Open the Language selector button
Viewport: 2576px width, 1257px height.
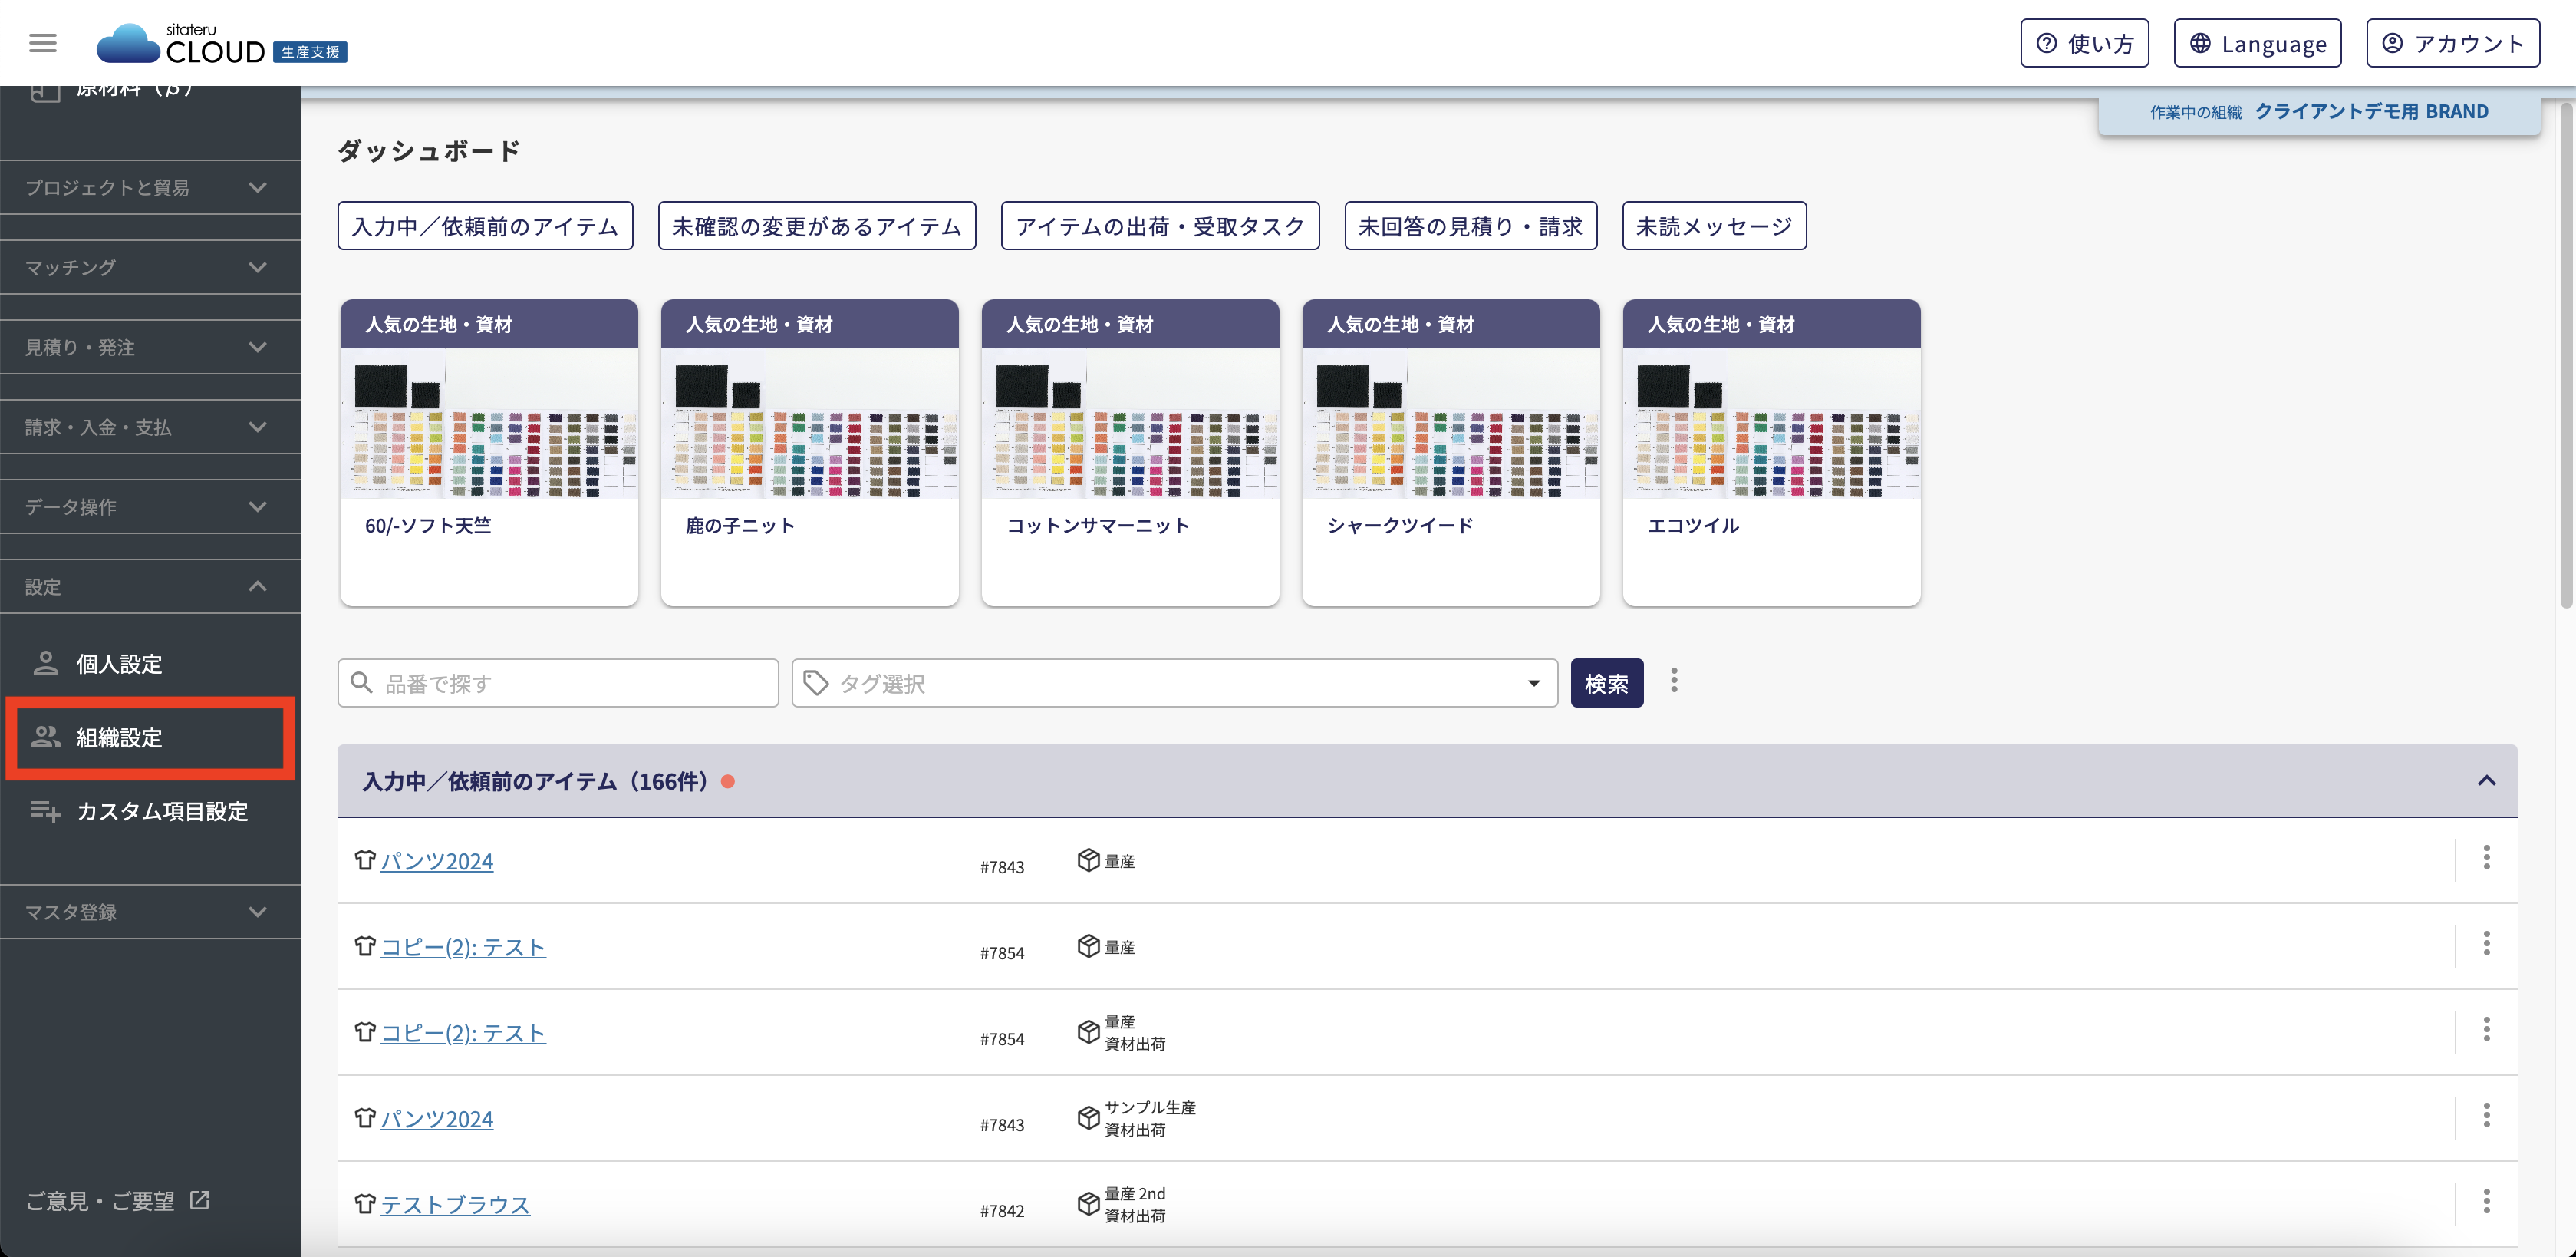2257,43
